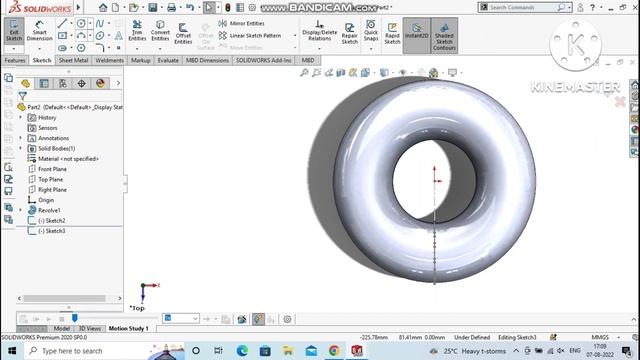Select the Smart Dimension tool

pyautogui.click(x=40, y=30)
